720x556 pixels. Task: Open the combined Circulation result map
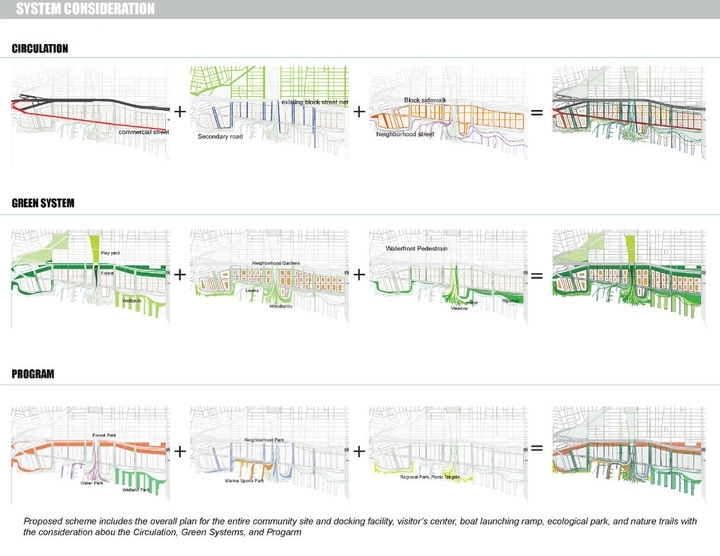629,112
